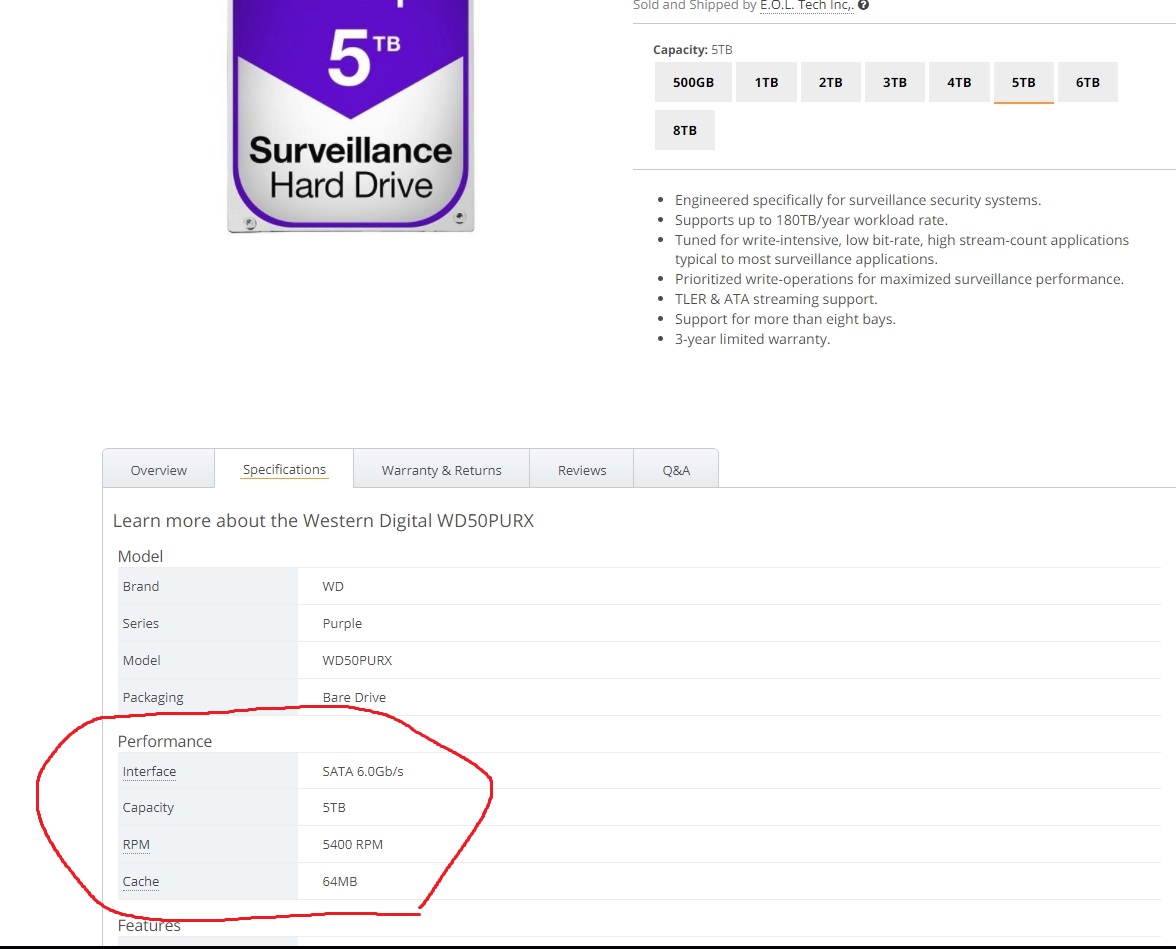Image resolution: width=1176 pixels, height=949 pixels.
Task: Pick the 3TB capacity option
Action: [x=894, y=83]
